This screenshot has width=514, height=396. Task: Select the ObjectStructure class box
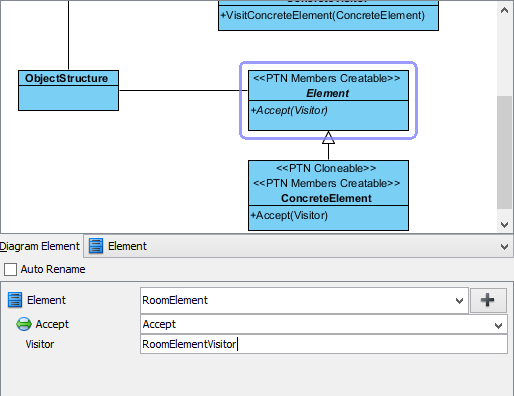(x=68, y=90)
